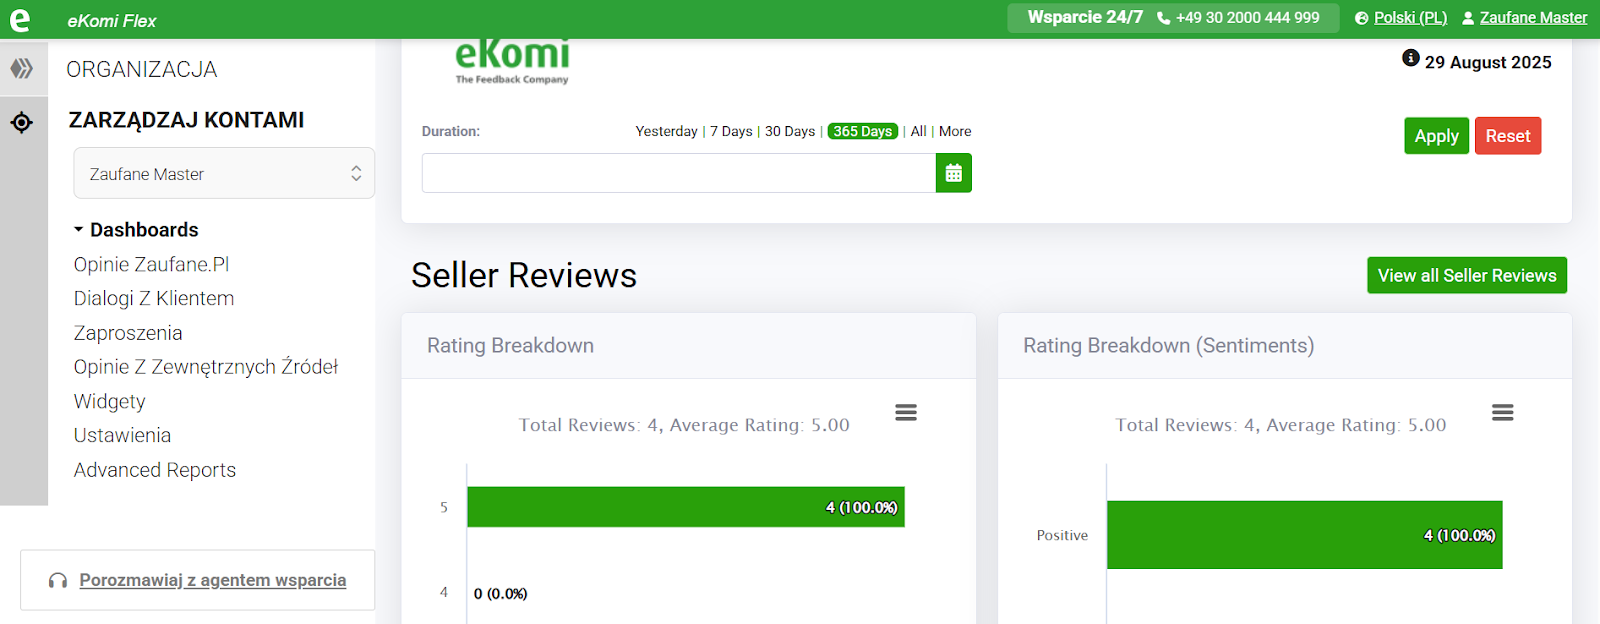Open the Zaufane Master account dropdown

(224, 174)
